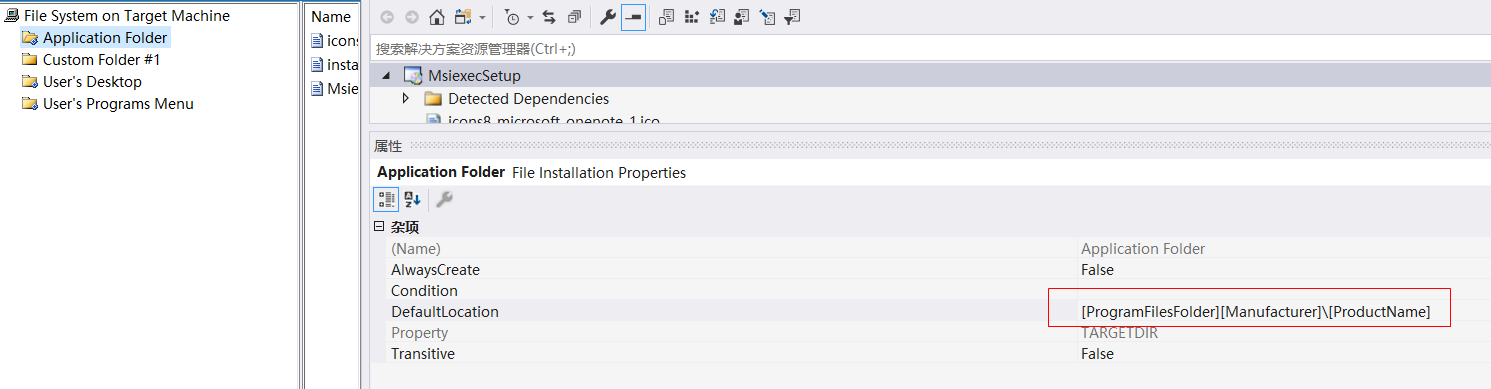Sort properties alphabetically
This screenshot has height=389, width=1491.
pyautogui.click(x=411, y=199)
